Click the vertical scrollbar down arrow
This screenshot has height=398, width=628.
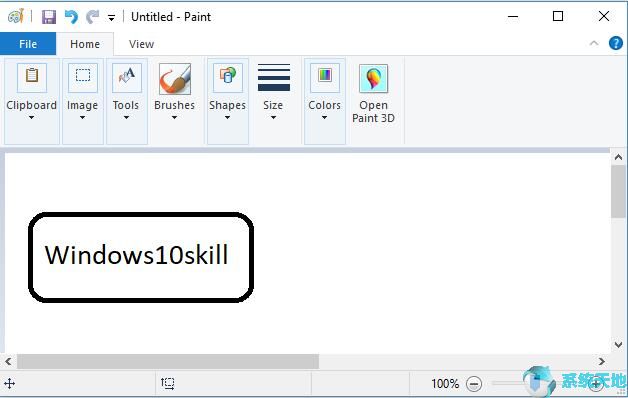(618, 344)
